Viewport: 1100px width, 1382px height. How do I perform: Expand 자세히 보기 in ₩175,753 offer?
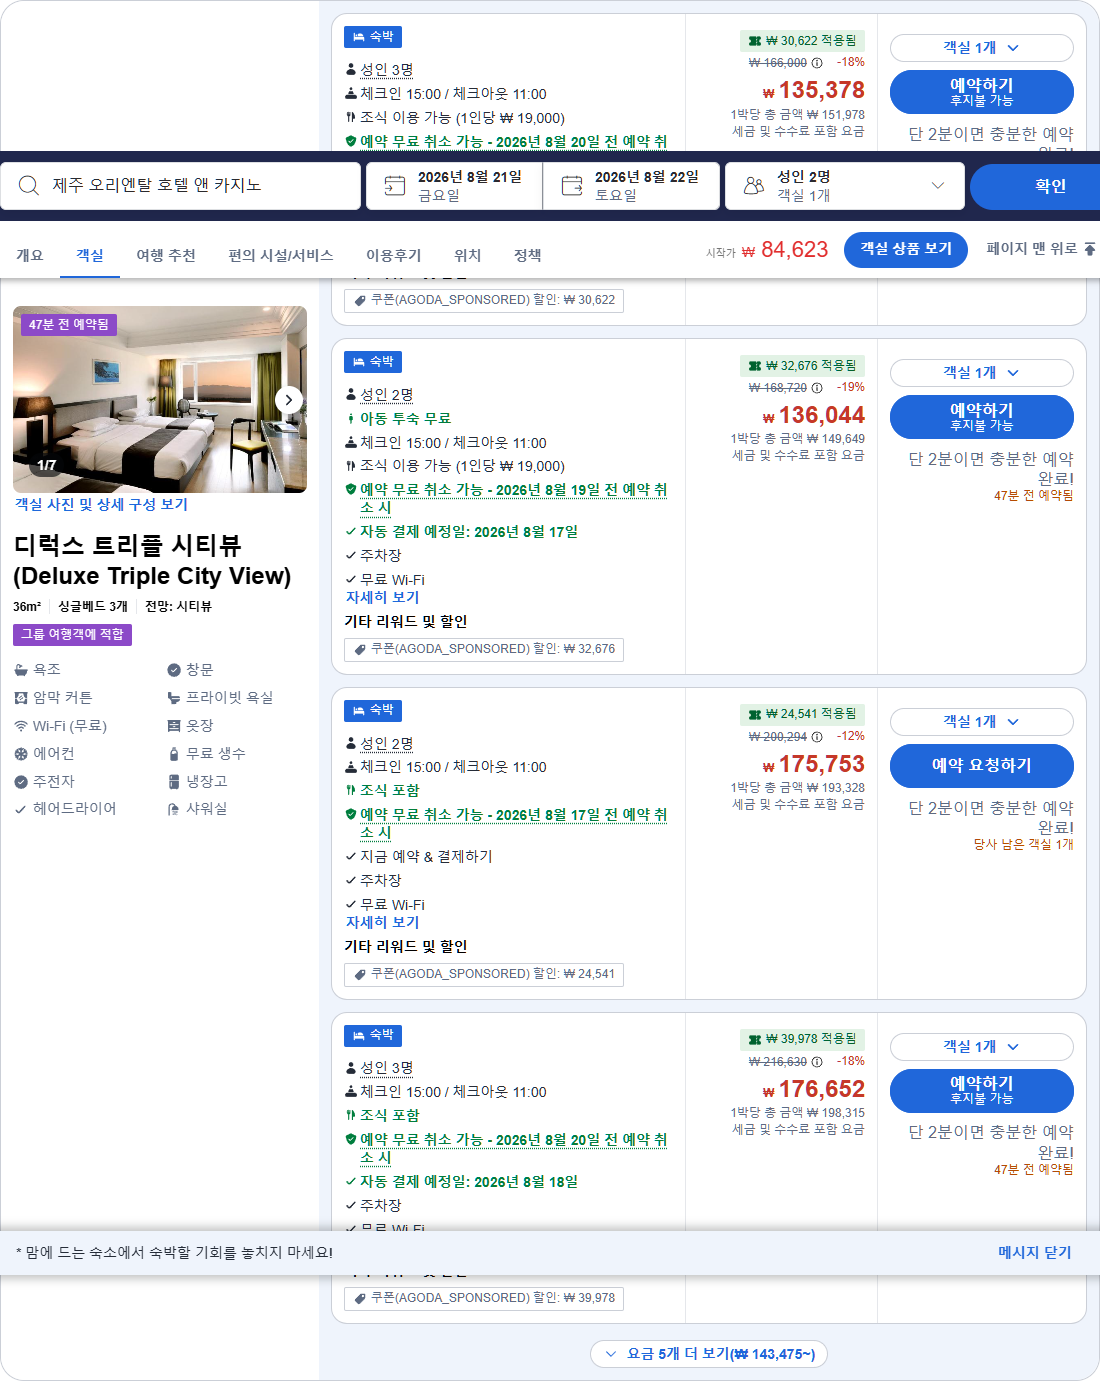click(382, 923)
